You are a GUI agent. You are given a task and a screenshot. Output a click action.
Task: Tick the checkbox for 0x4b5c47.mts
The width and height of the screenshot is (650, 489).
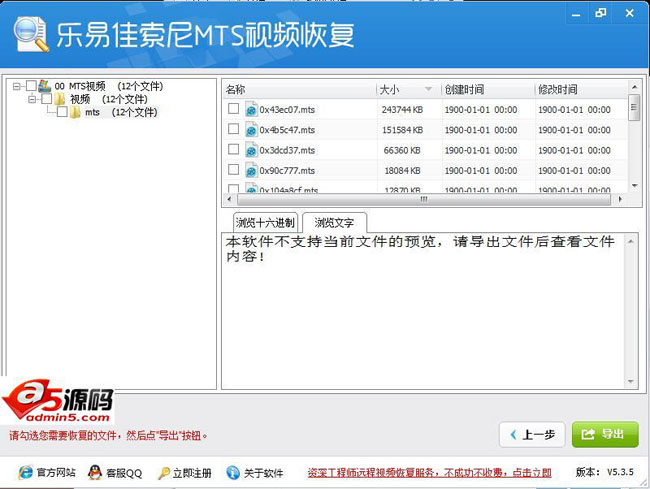pyautogui.click(x=233, y=129)
